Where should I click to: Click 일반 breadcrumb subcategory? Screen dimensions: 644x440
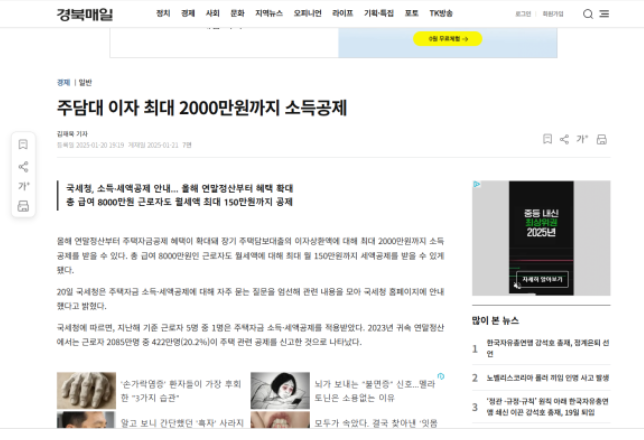click(85, 83)
